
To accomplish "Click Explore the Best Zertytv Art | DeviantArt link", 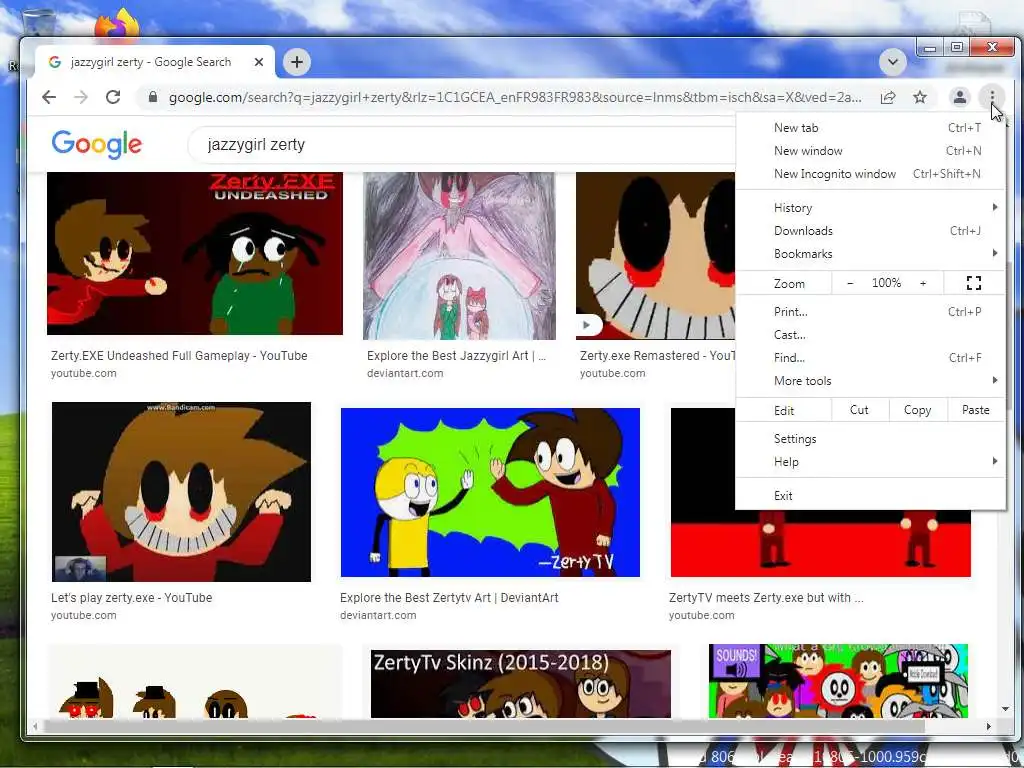I will 449,598.
